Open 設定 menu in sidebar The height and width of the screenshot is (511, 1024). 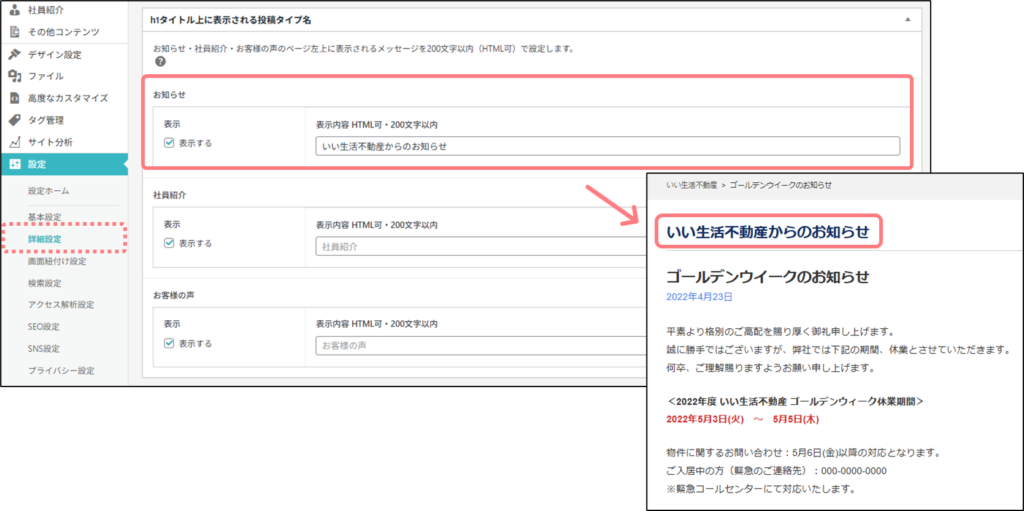36,164
